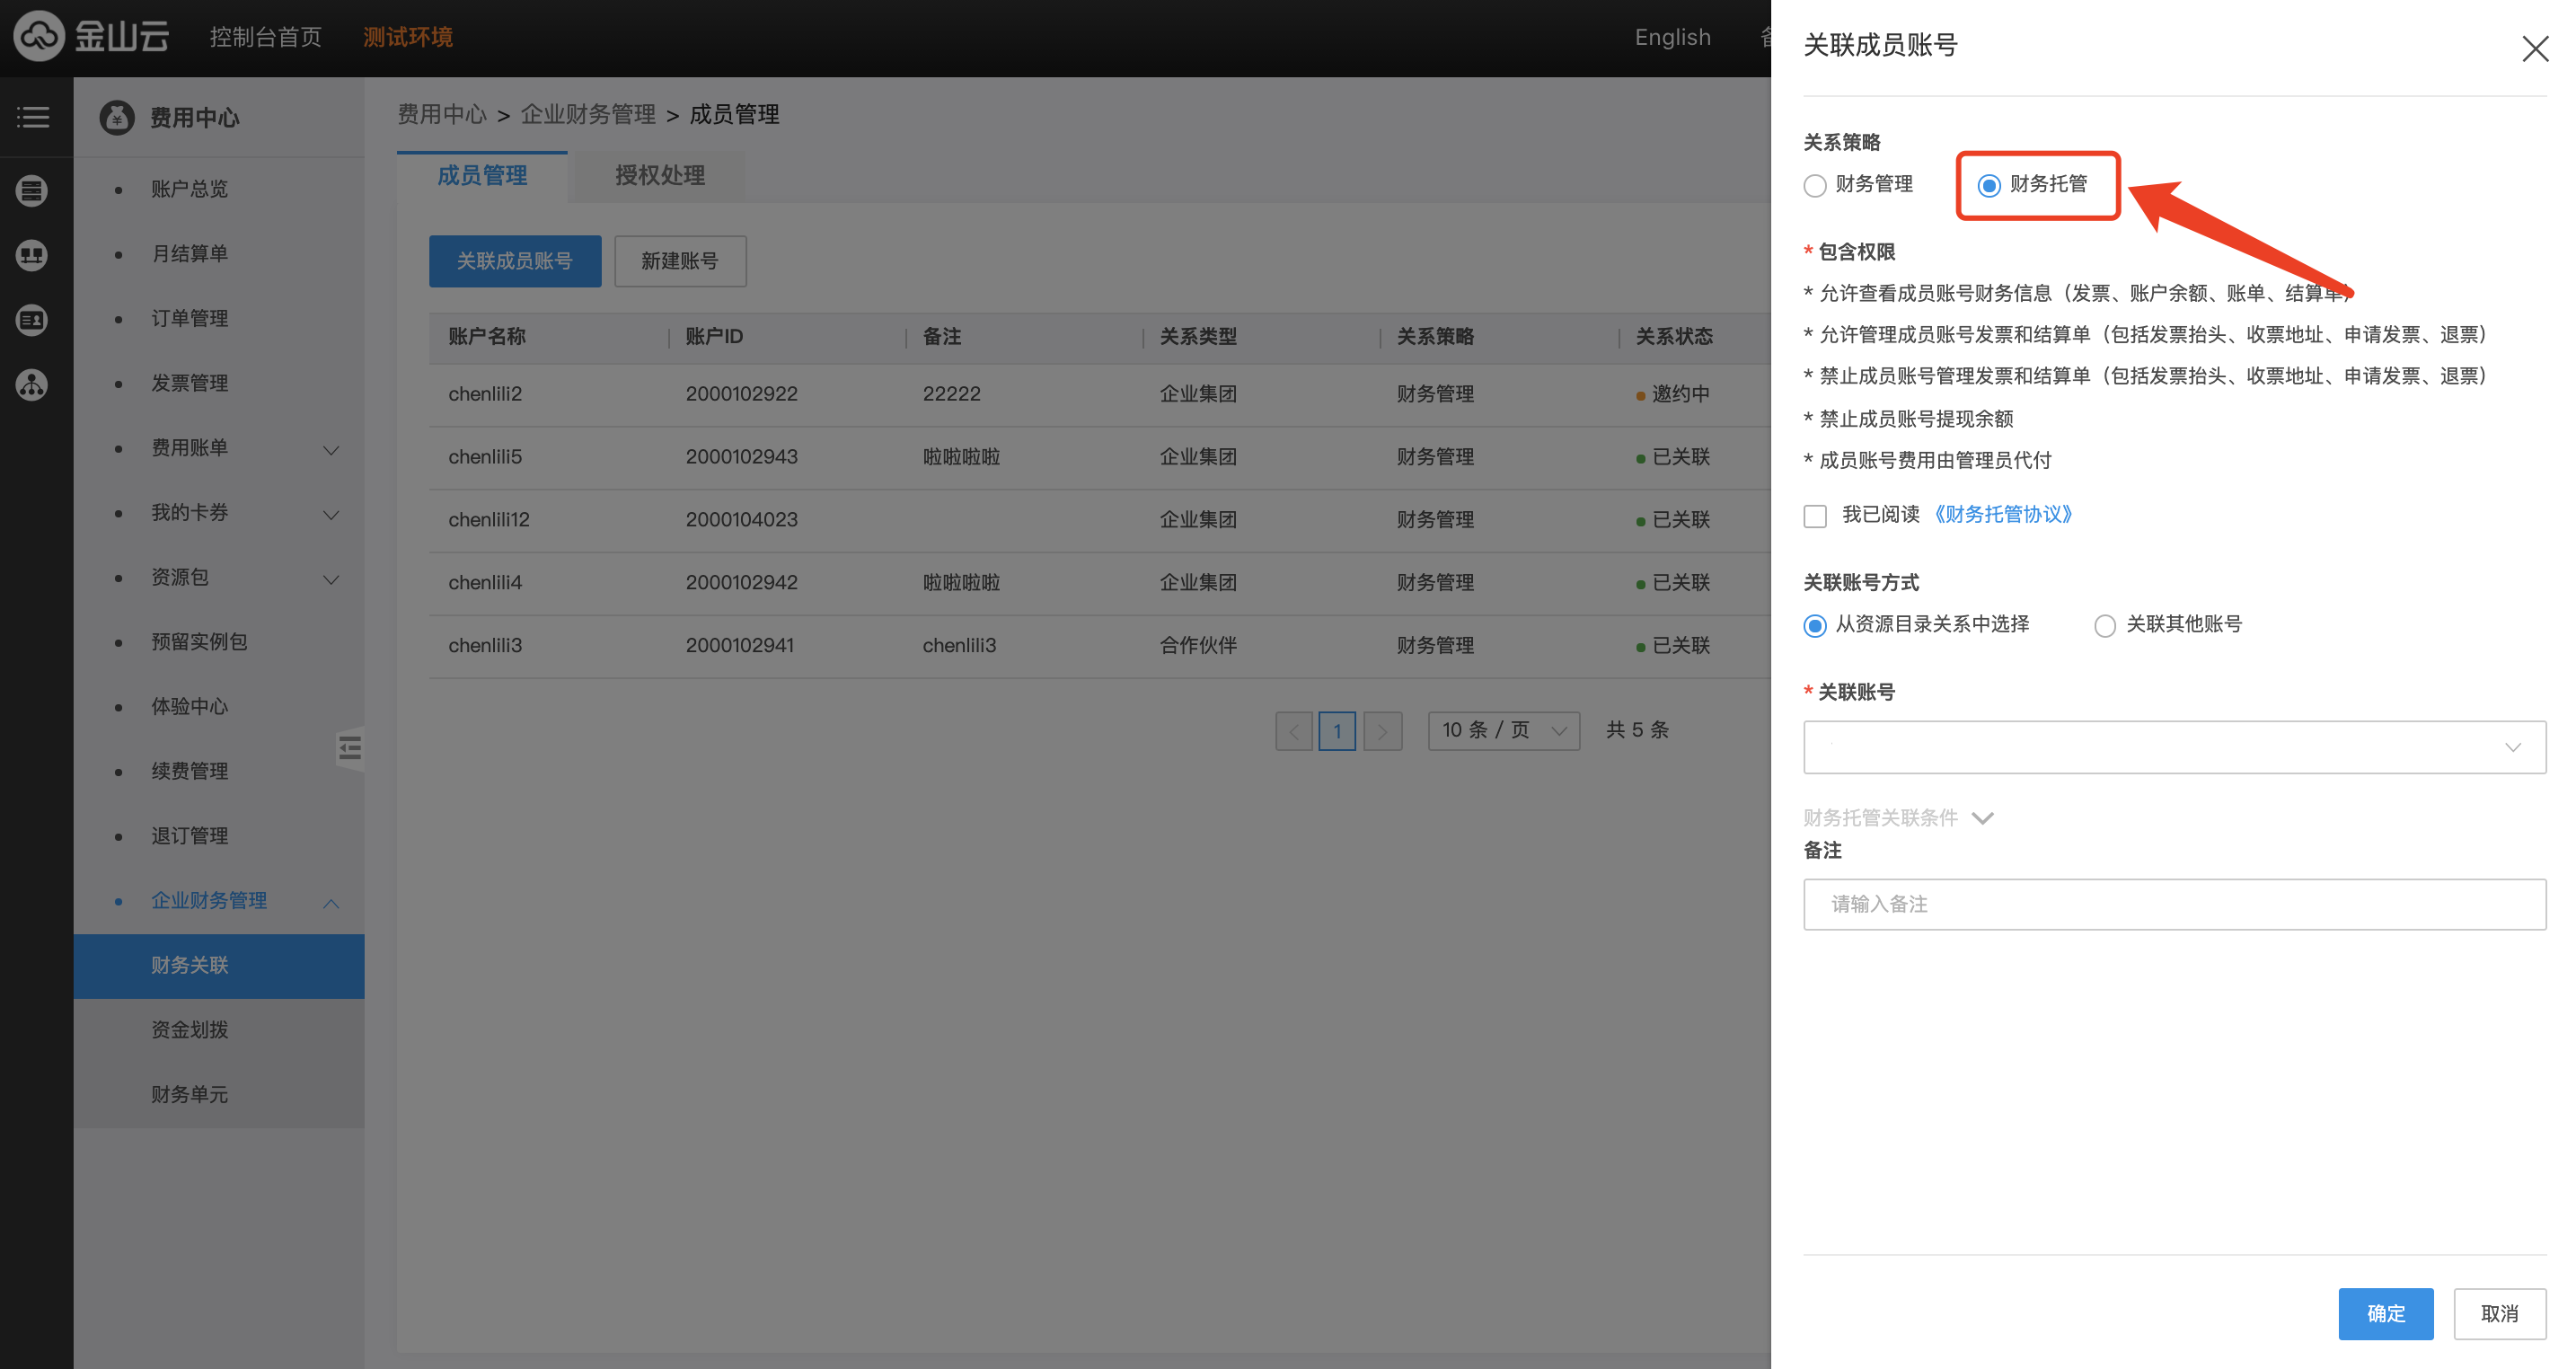Screen dimensions: 2576x1369
Task: Switch to the 授权处理 tab
Action: point(659,176)
